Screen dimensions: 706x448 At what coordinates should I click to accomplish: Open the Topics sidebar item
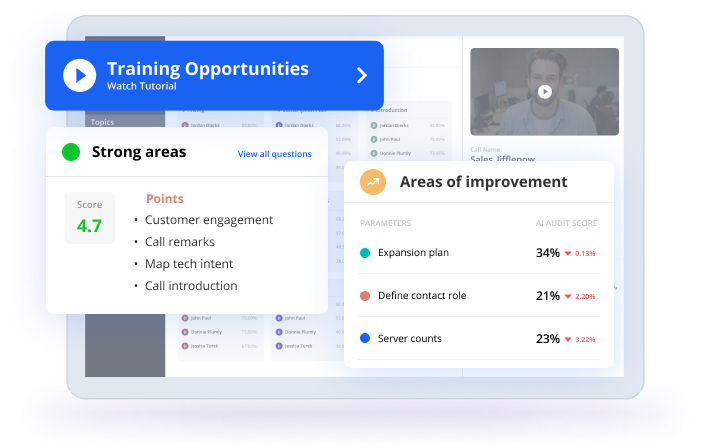pyautogui.click(x=102, y=122)
